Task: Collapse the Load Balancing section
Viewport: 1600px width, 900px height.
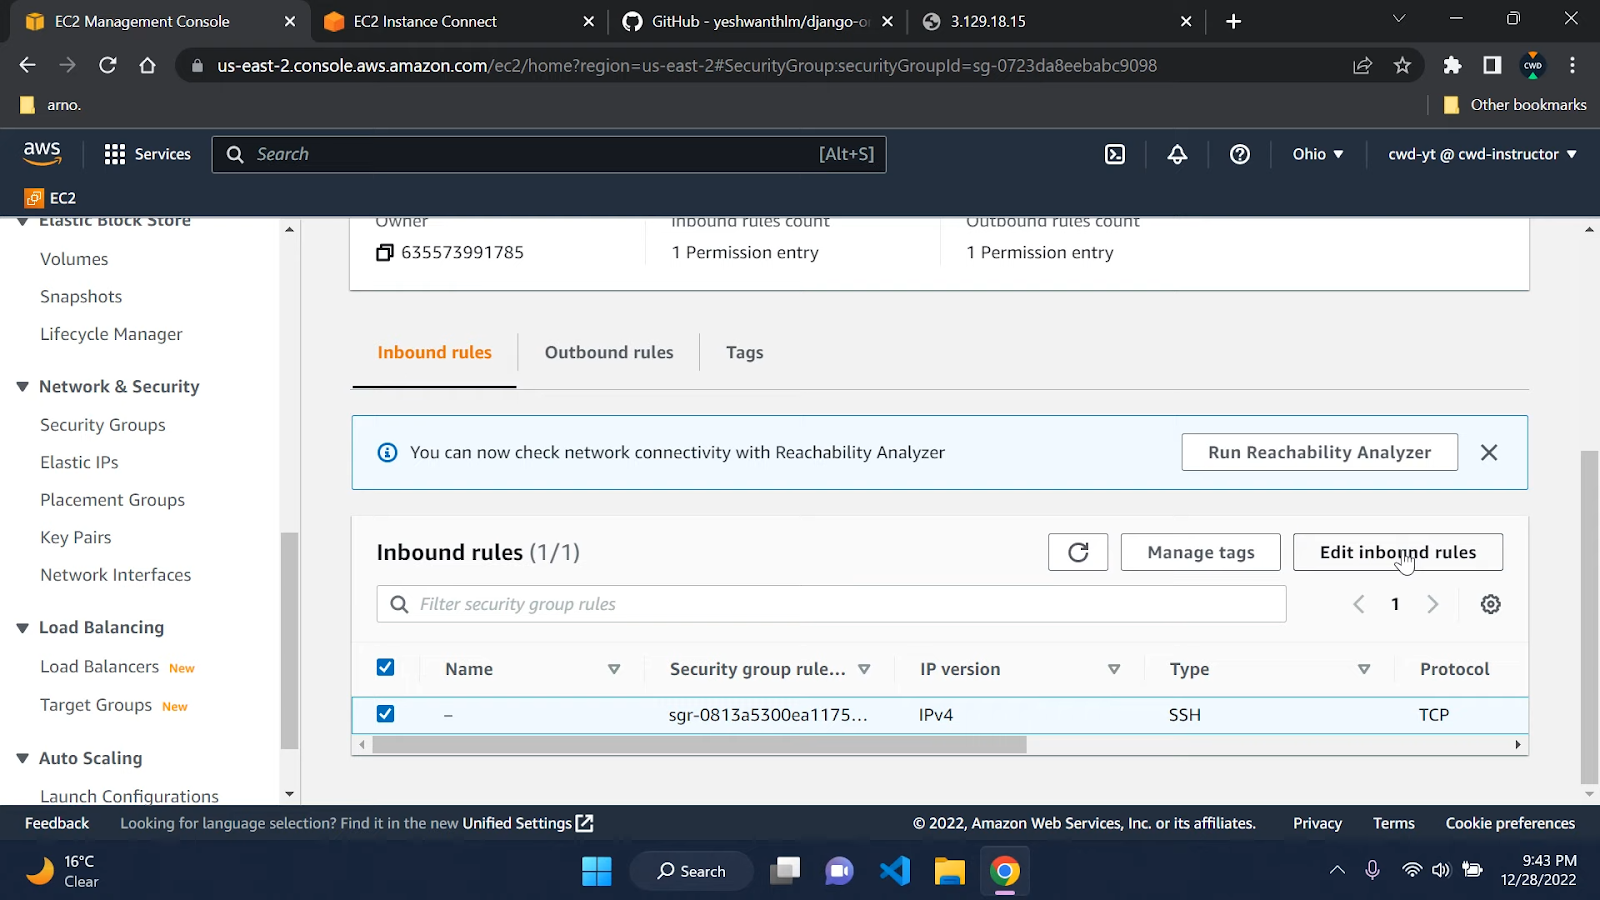Action: click(x=22, y=628)
